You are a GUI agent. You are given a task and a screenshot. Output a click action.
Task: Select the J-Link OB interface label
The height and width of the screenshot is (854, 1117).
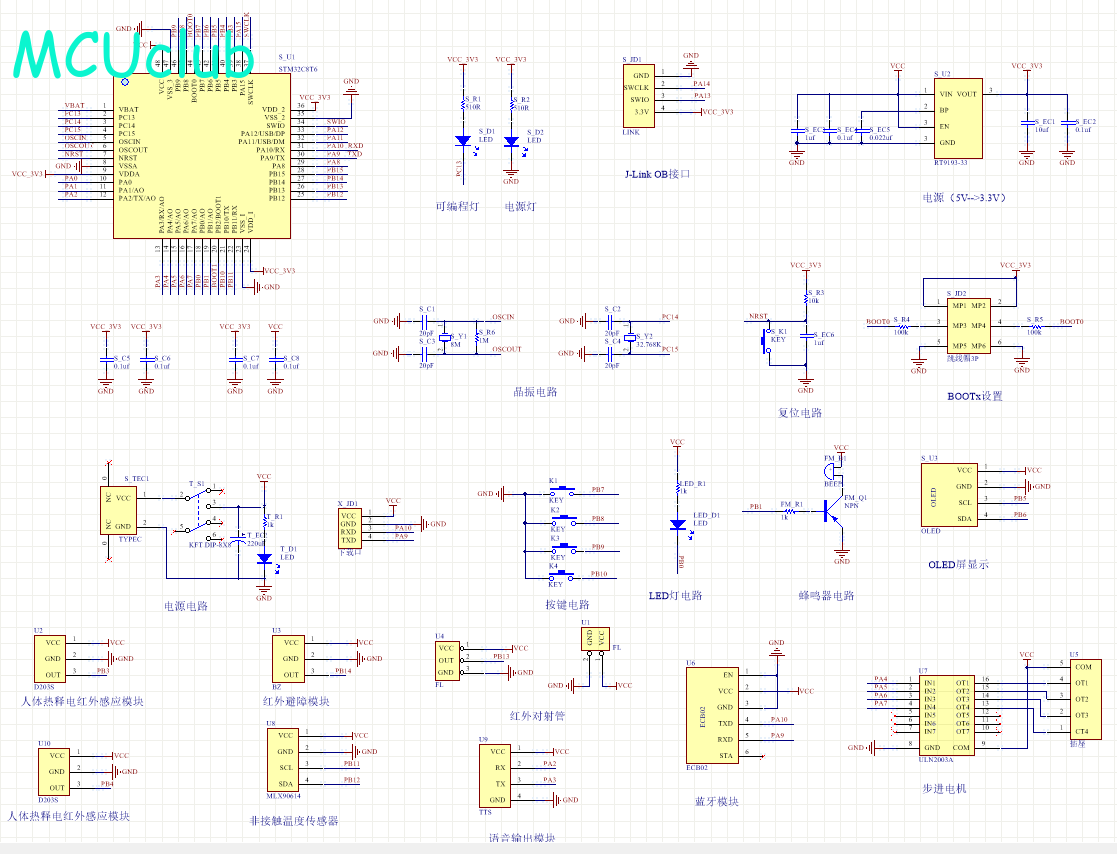click(x=657, y=174)
